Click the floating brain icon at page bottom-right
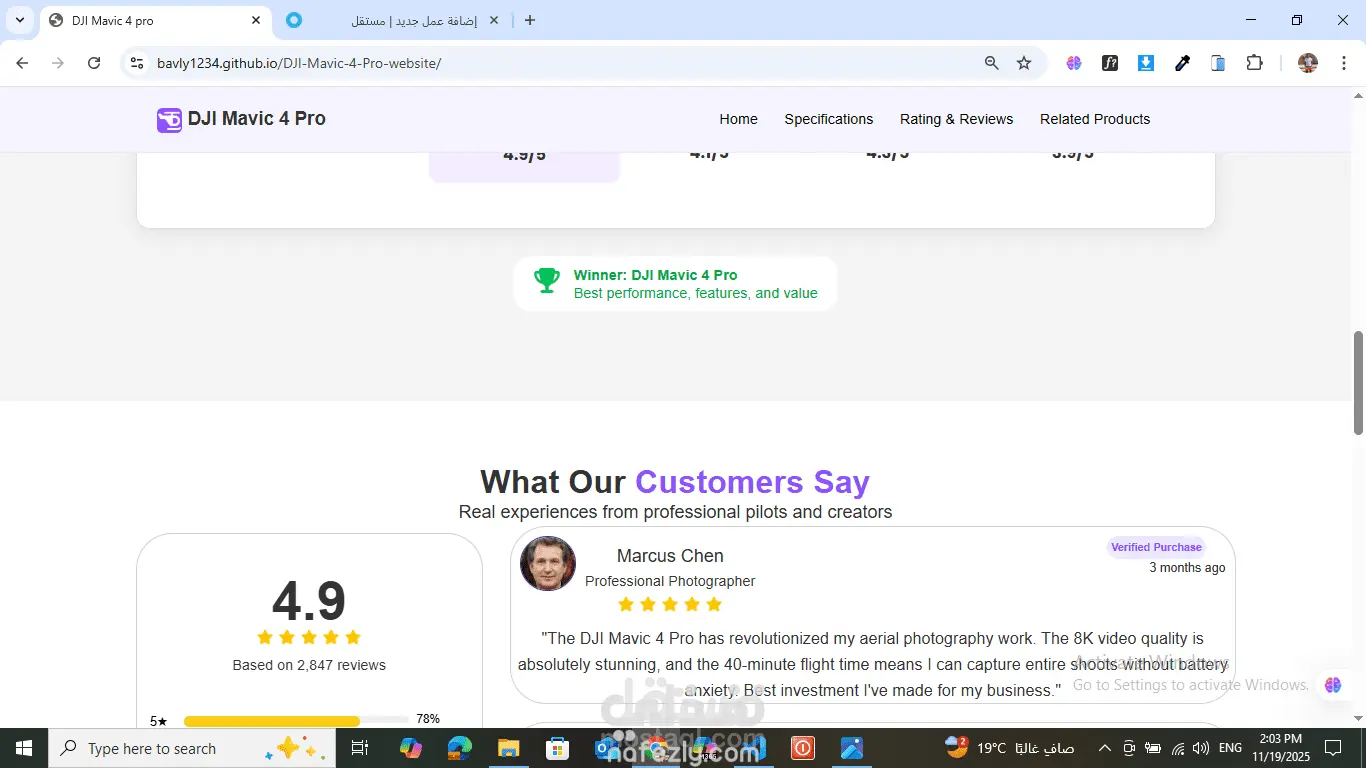The image size is (1366, 768). point(1332,685)
